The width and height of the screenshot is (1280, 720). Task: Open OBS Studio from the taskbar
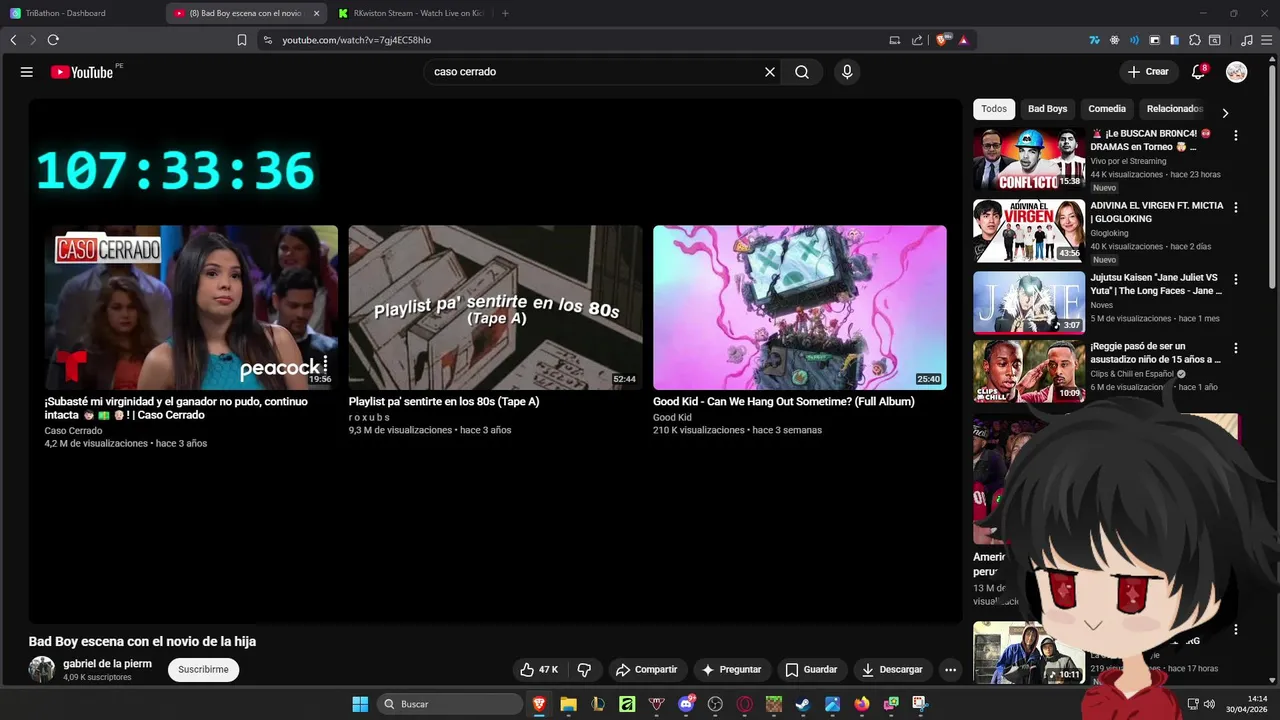(715, 704)
